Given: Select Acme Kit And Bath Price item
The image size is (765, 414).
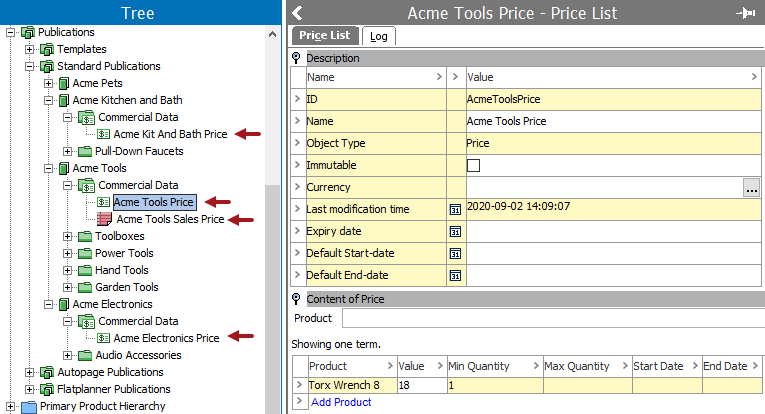Looking at the screenshot, I should point(170,134).
